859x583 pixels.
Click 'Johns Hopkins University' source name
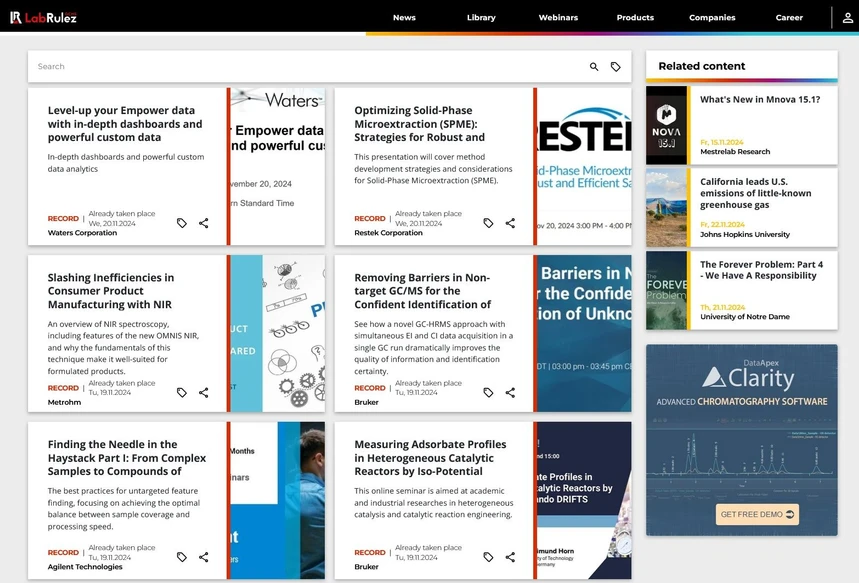[x=745, y=235]
